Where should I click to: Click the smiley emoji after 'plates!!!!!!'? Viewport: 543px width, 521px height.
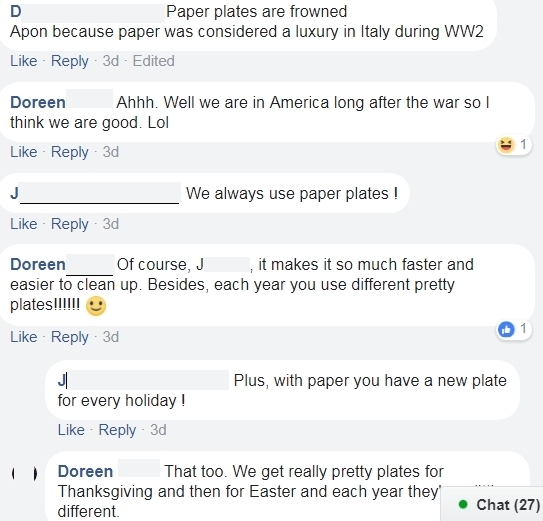[96, 306]
